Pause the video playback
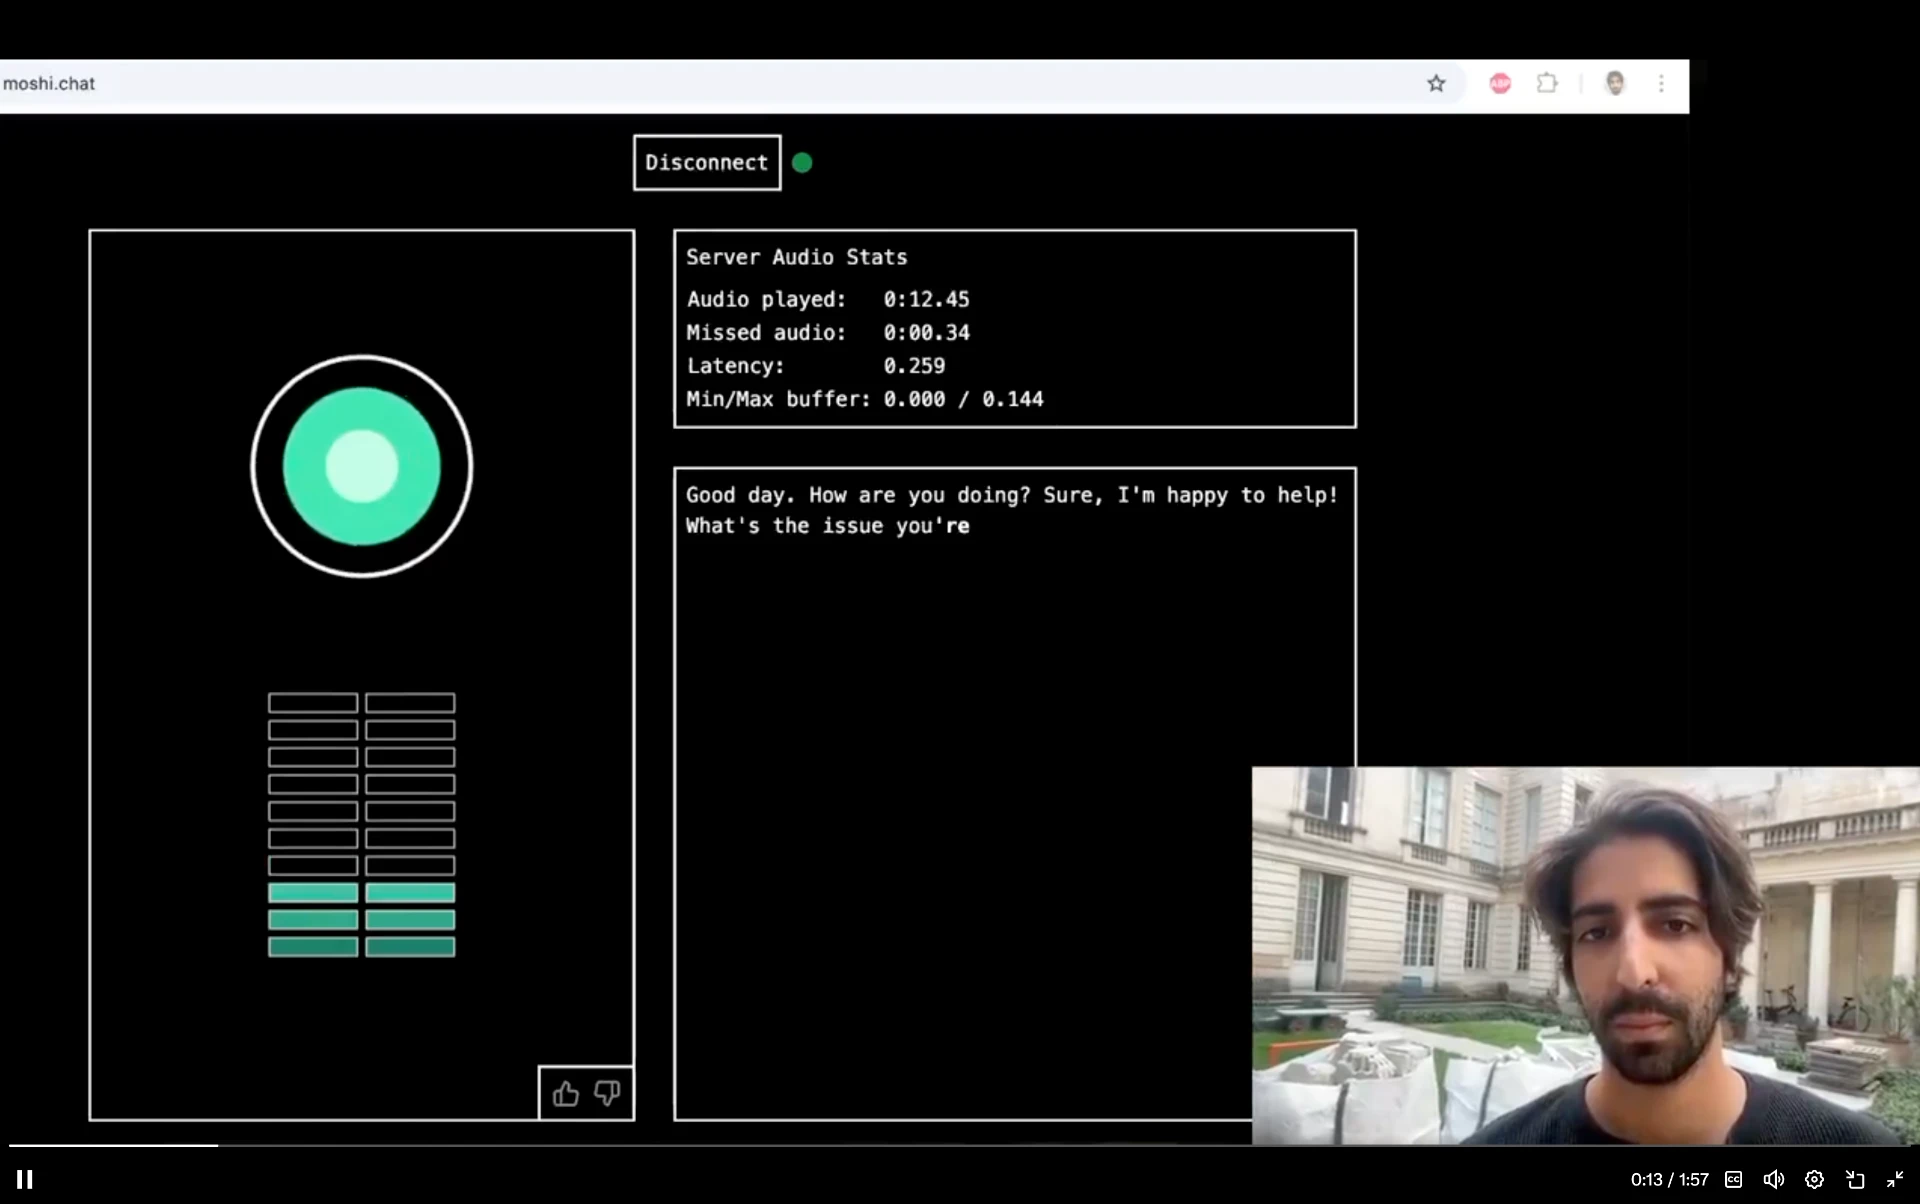 pos(25,1180)
